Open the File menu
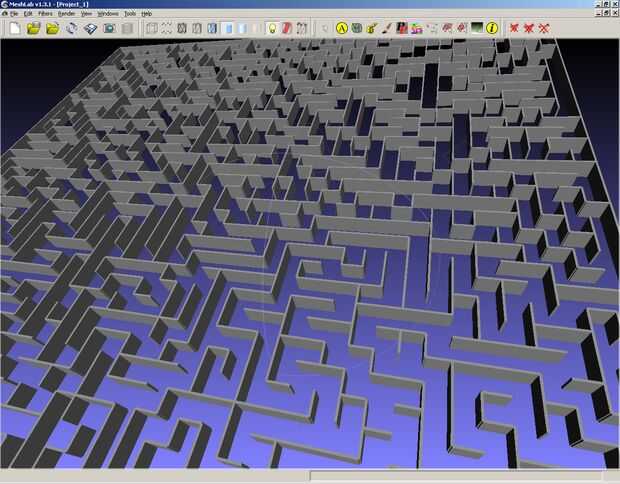Screen dimensions: 620x484 point(14,13)
